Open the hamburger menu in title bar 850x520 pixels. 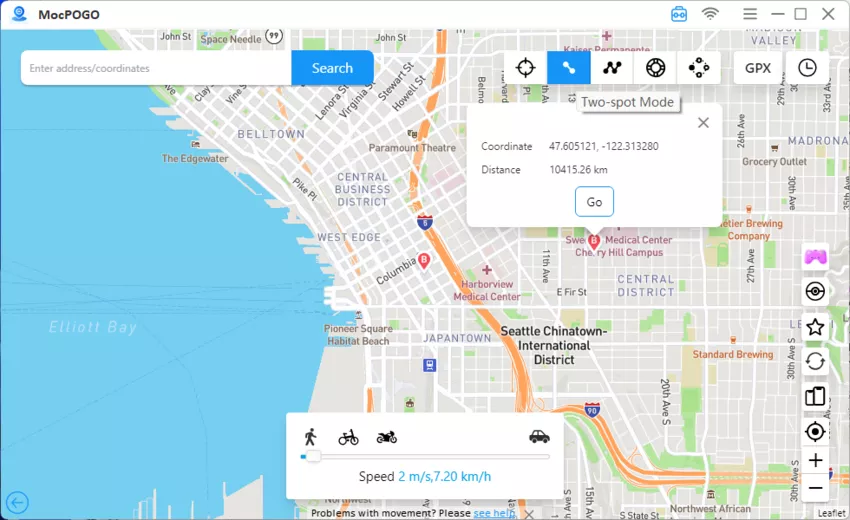point(750,14)
